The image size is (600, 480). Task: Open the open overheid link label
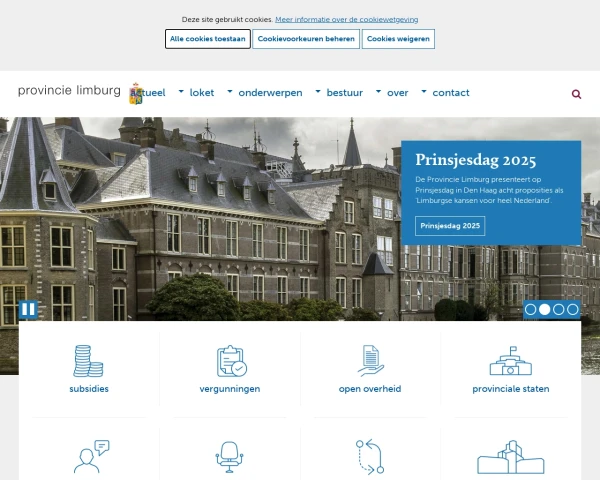[370, 389]
